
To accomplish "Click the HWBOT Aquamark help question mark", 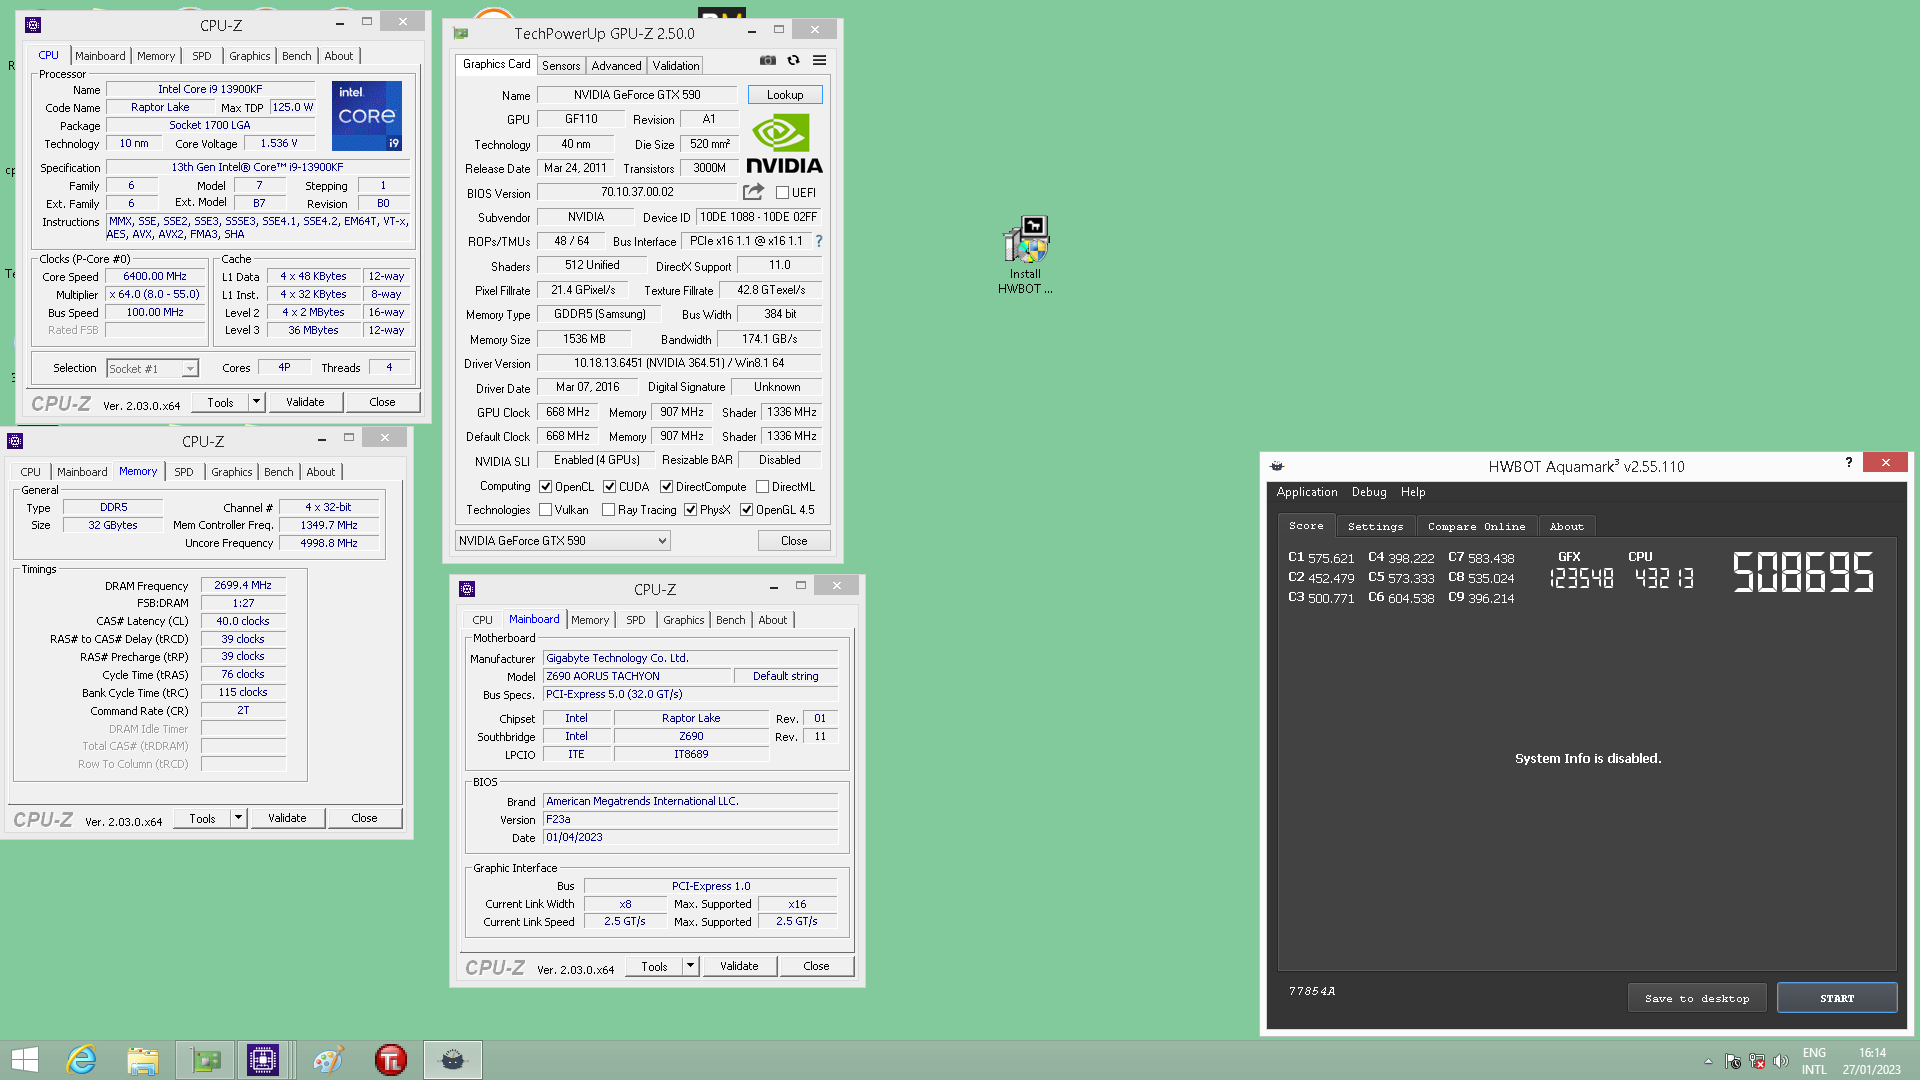I will (x=1849, y=462).
